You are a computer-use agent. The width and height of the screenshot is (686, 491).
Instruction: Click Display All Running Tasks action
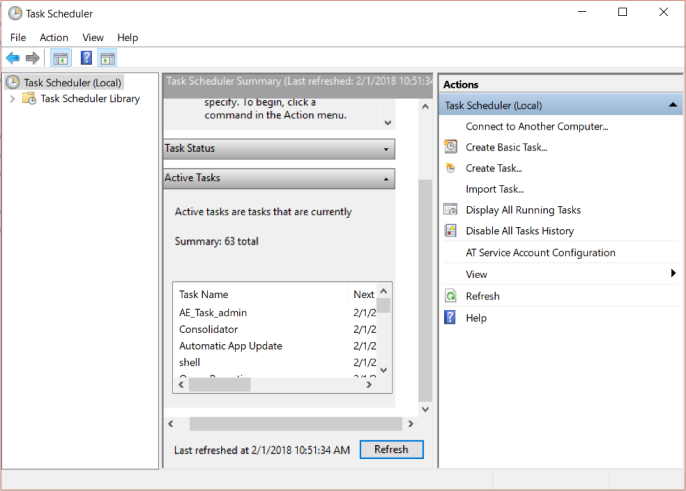tap(523, 210)
